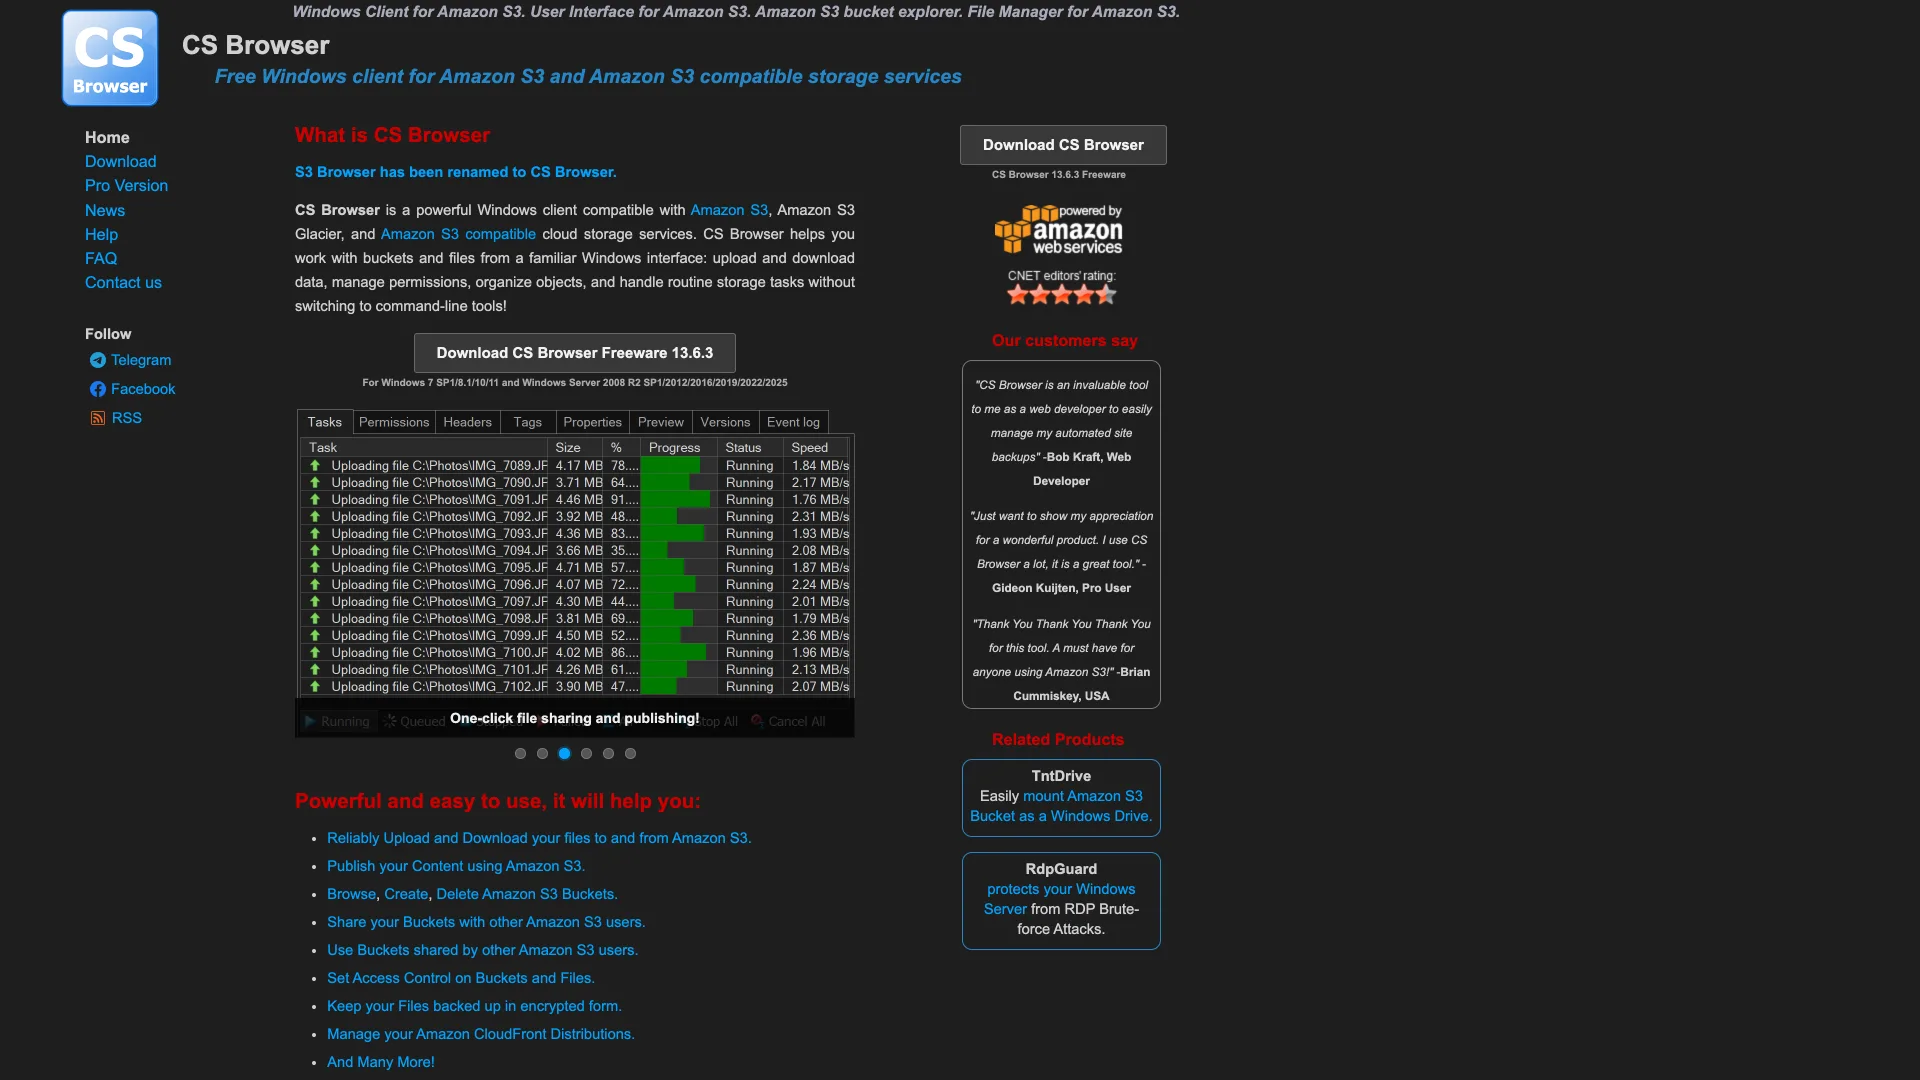1920x1080 pixels.
Task: Open the protects your Windows Server link
Action: click(x=1059, y=898)
